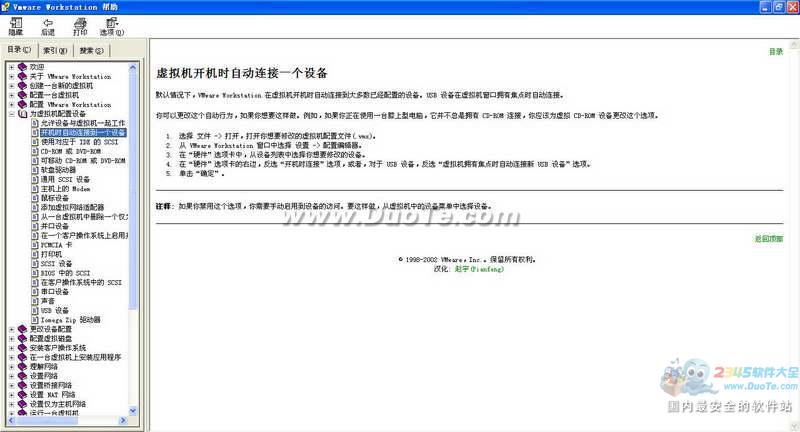Click the page icon beside USB 设备
This screenshot has width=800, height=432.
35,310
